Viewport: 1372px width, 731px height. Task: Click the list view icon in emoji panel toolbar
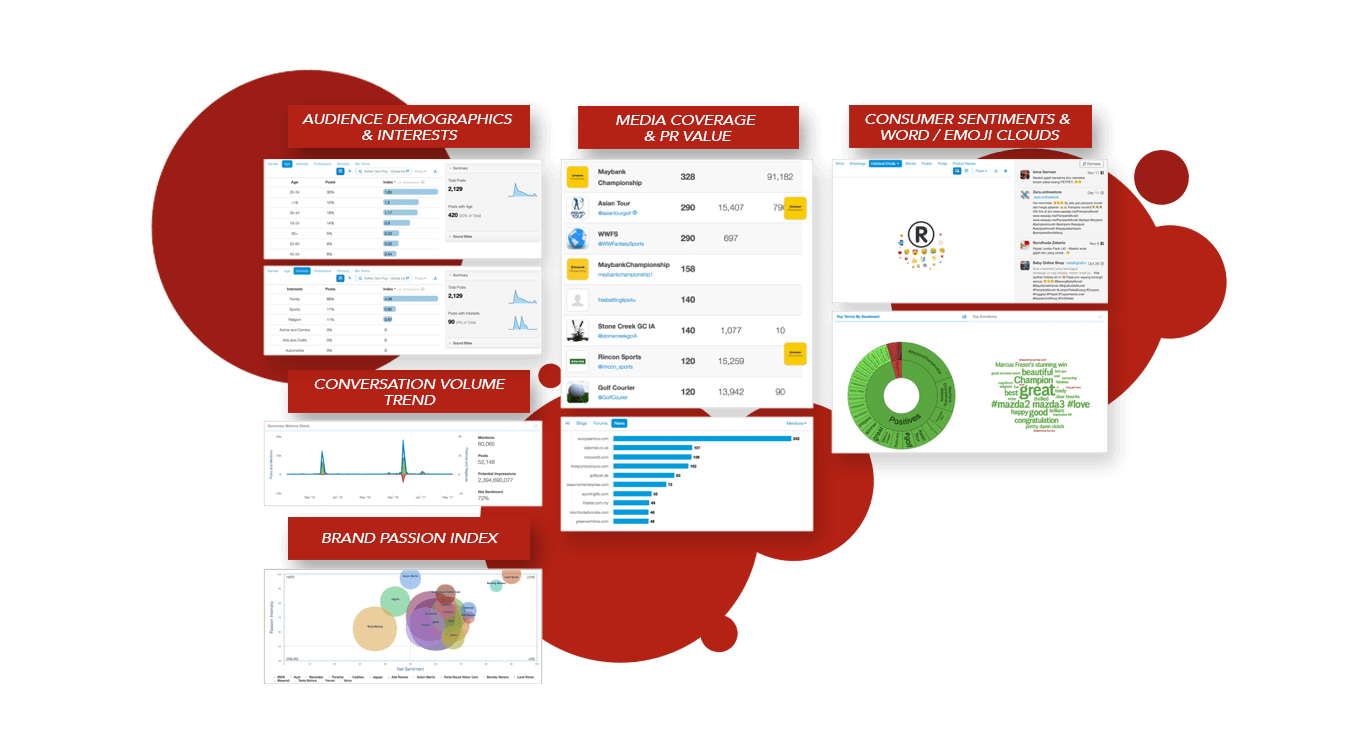coord(967,171)
